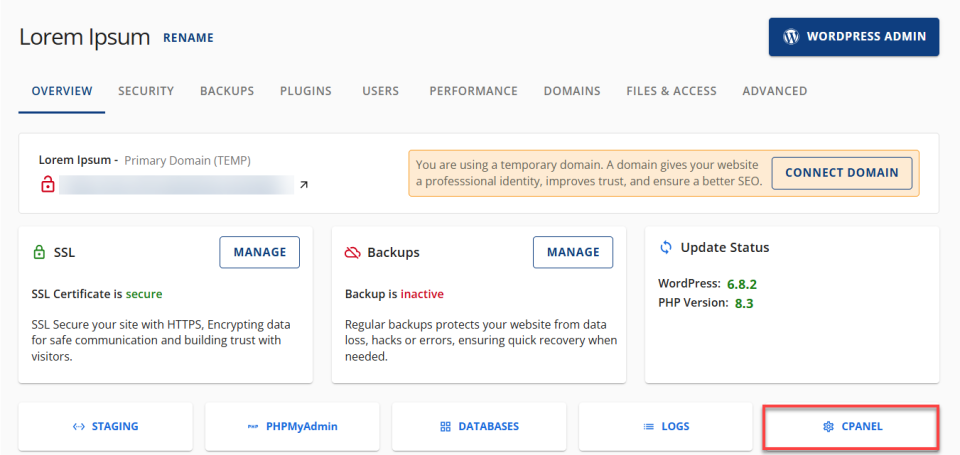Viewport: 960px width, 455px height.
Task: Click the Rename link beside site title
Action: [x=188, y=38]
